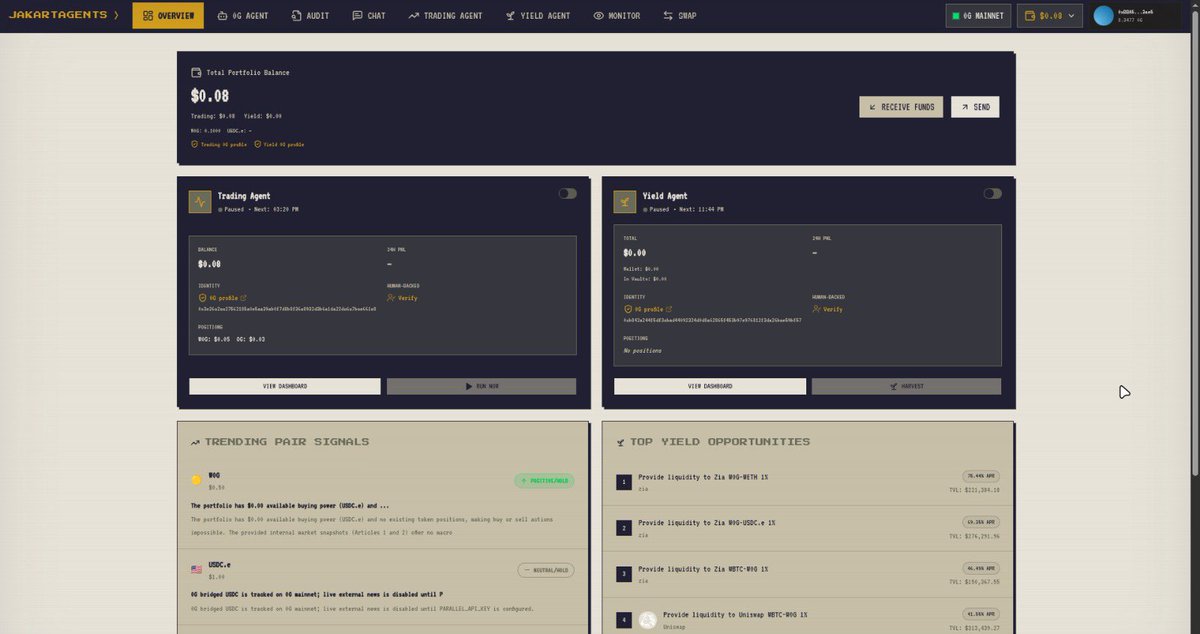Open the Trading Agent nav tab
Image resolution: width=1200 pixels, height=634 pixels.
tap(445, 16)
